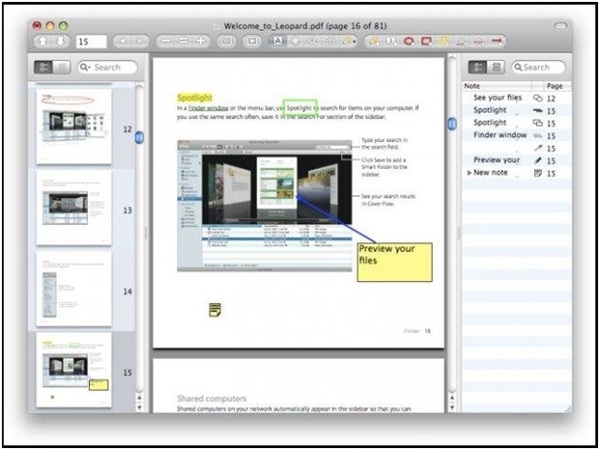Select 'See your files' note row
The width and height of the screenshot is (600, 450).
[517, 98]
